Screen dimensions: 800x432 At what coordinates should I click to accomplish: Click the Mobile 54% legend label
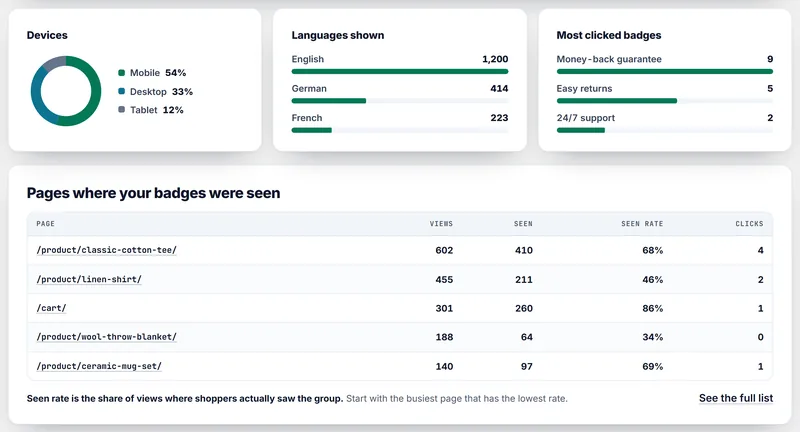(x=158, y=72)
